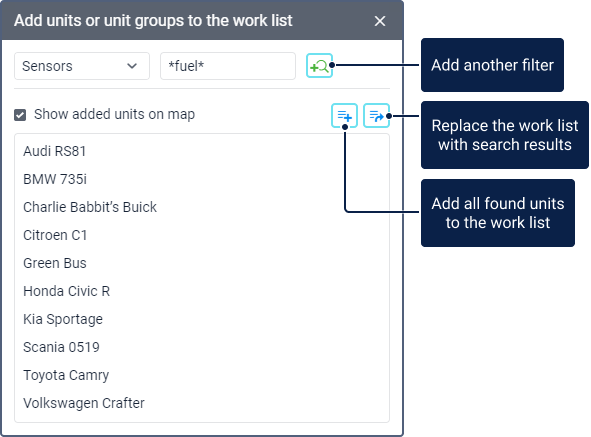Pick the Green Bus unit
The image size is (591, 437).
tap(55, 263)
